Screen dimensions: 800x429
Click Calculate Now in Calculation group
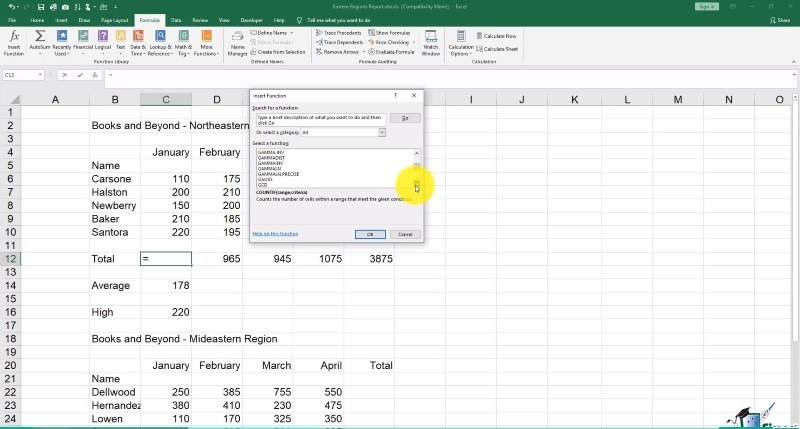498,35
